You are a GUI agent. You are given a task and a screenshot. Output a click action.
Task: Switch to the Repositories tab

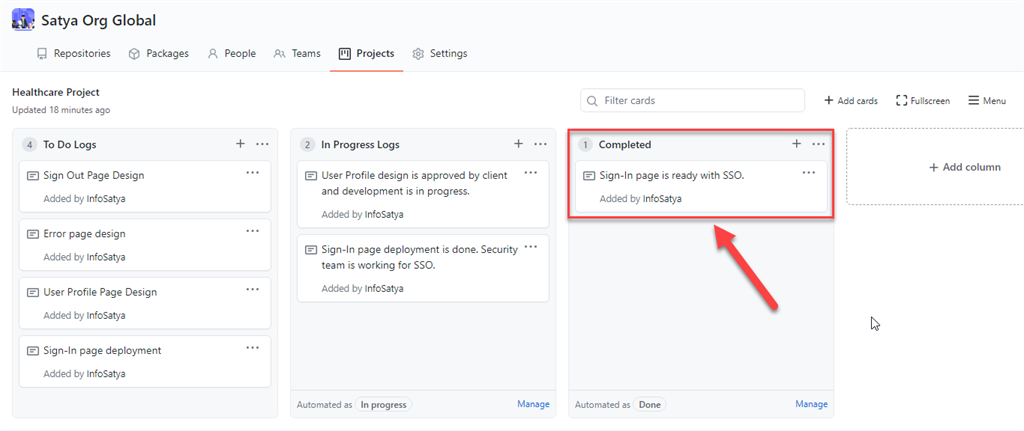(x=73, y=53)
